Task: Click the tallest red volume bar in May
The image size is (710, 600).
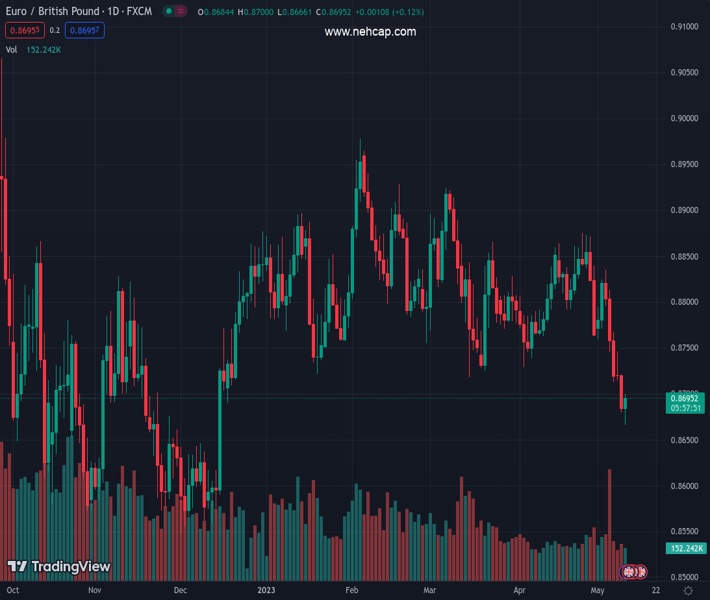Action: [609, 520]
